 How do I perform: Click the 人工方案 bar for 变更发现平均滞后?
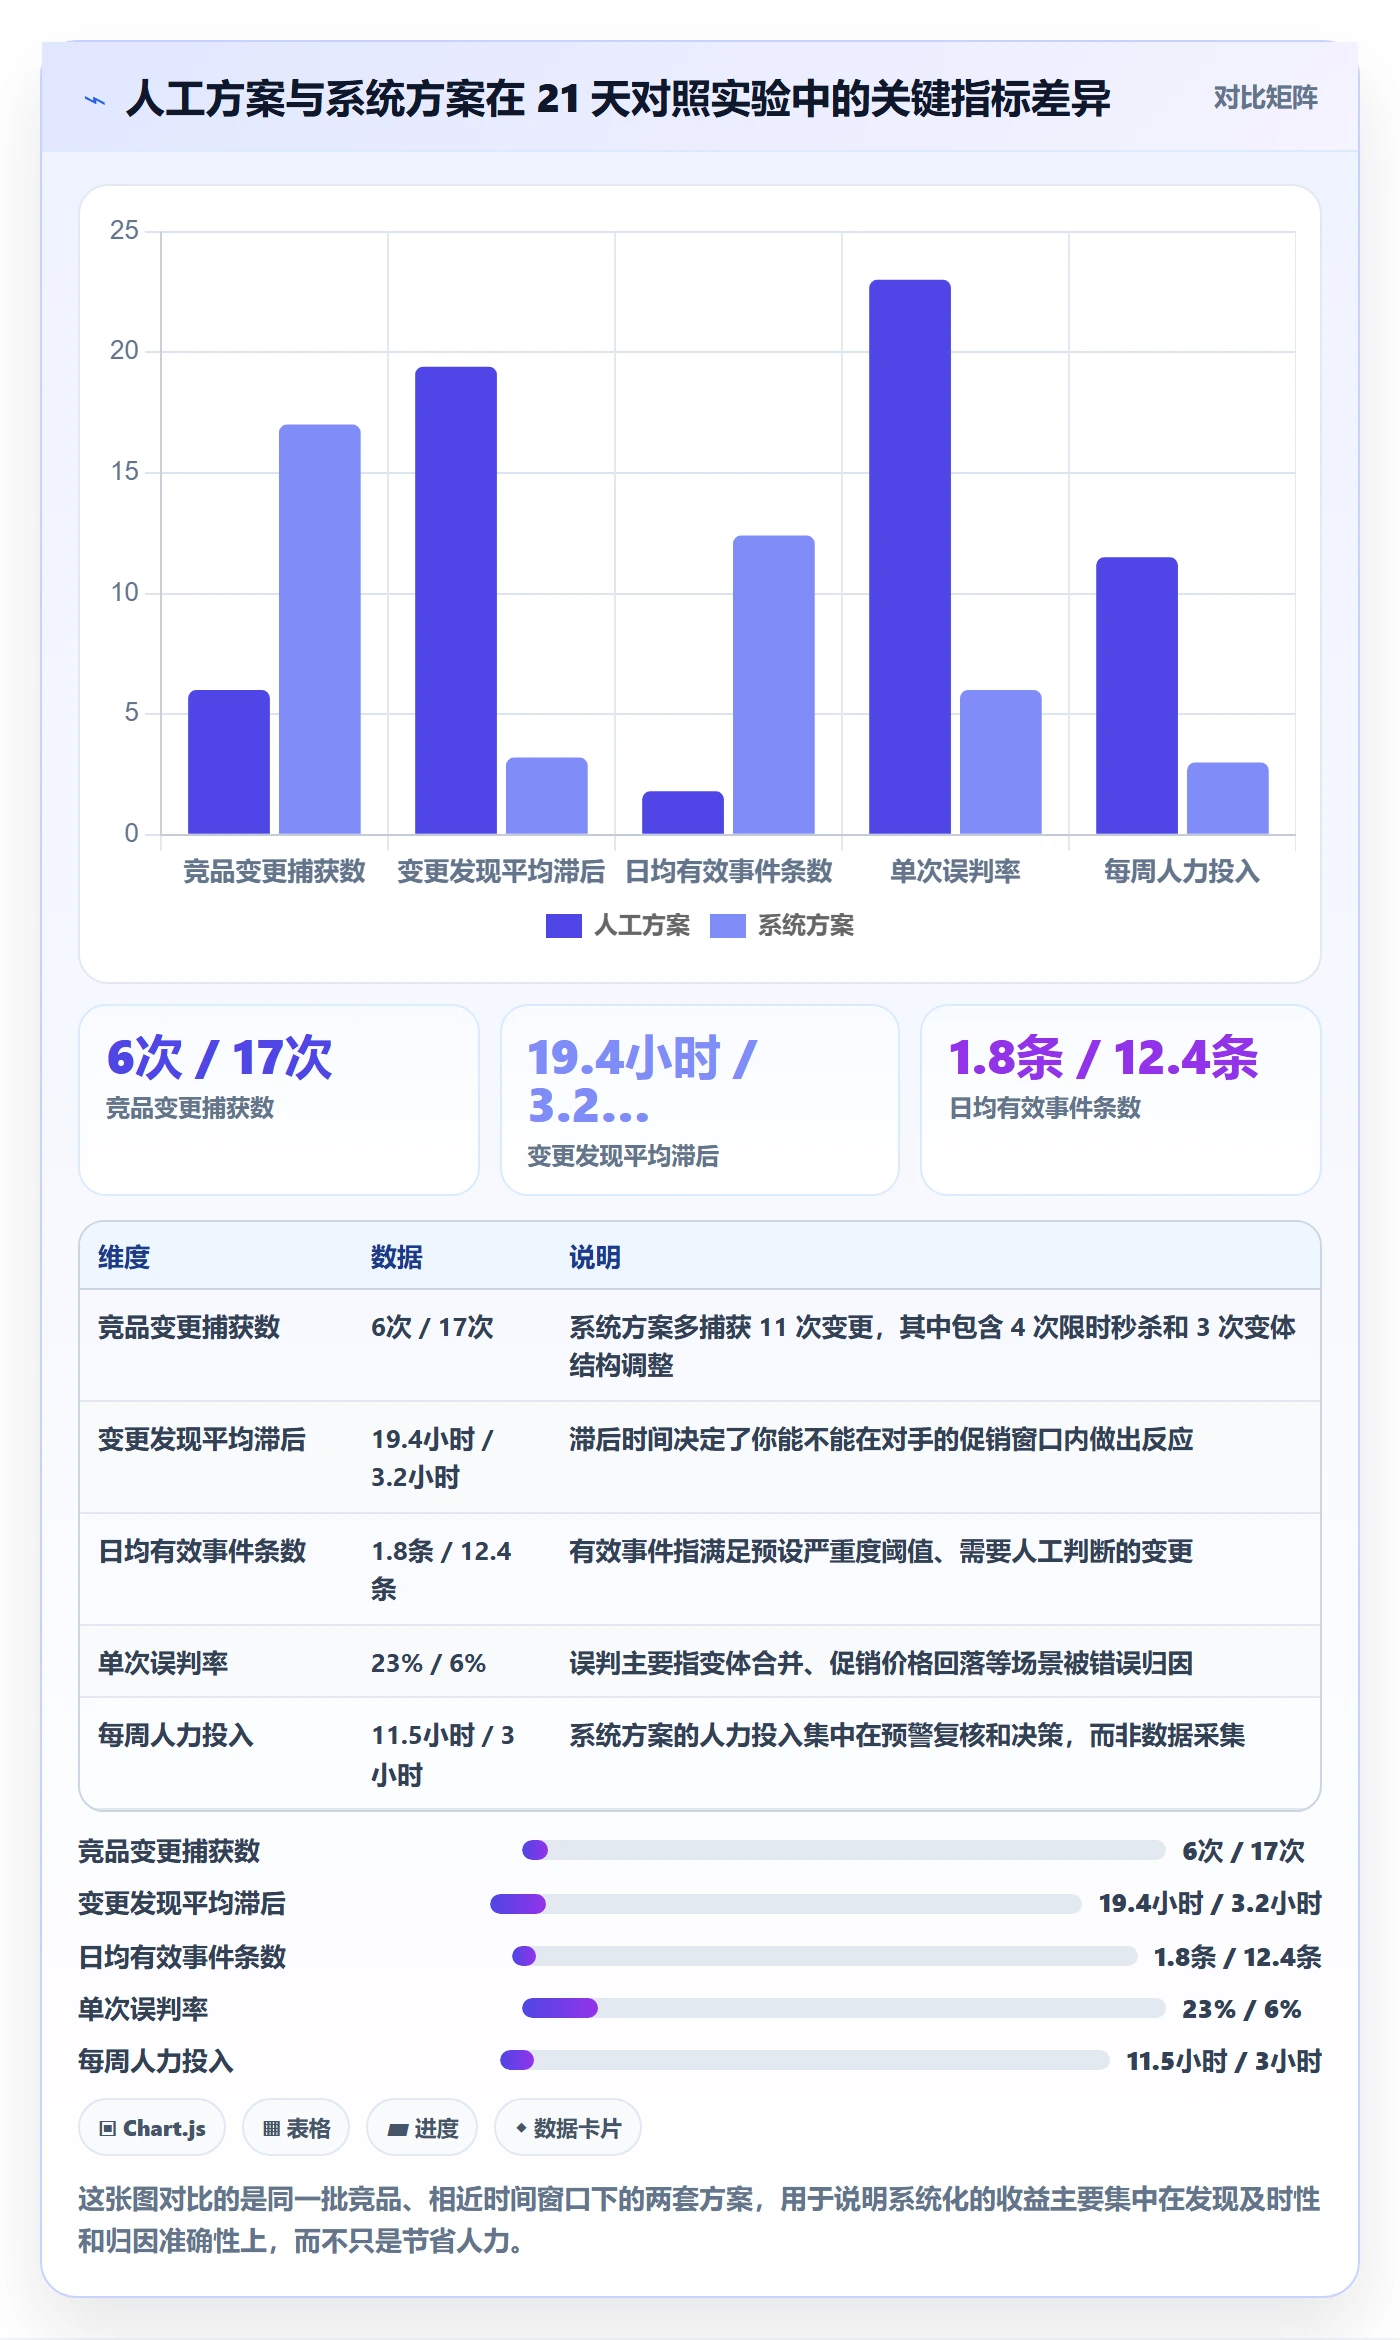pyautogui.click(x=456, y=600)
